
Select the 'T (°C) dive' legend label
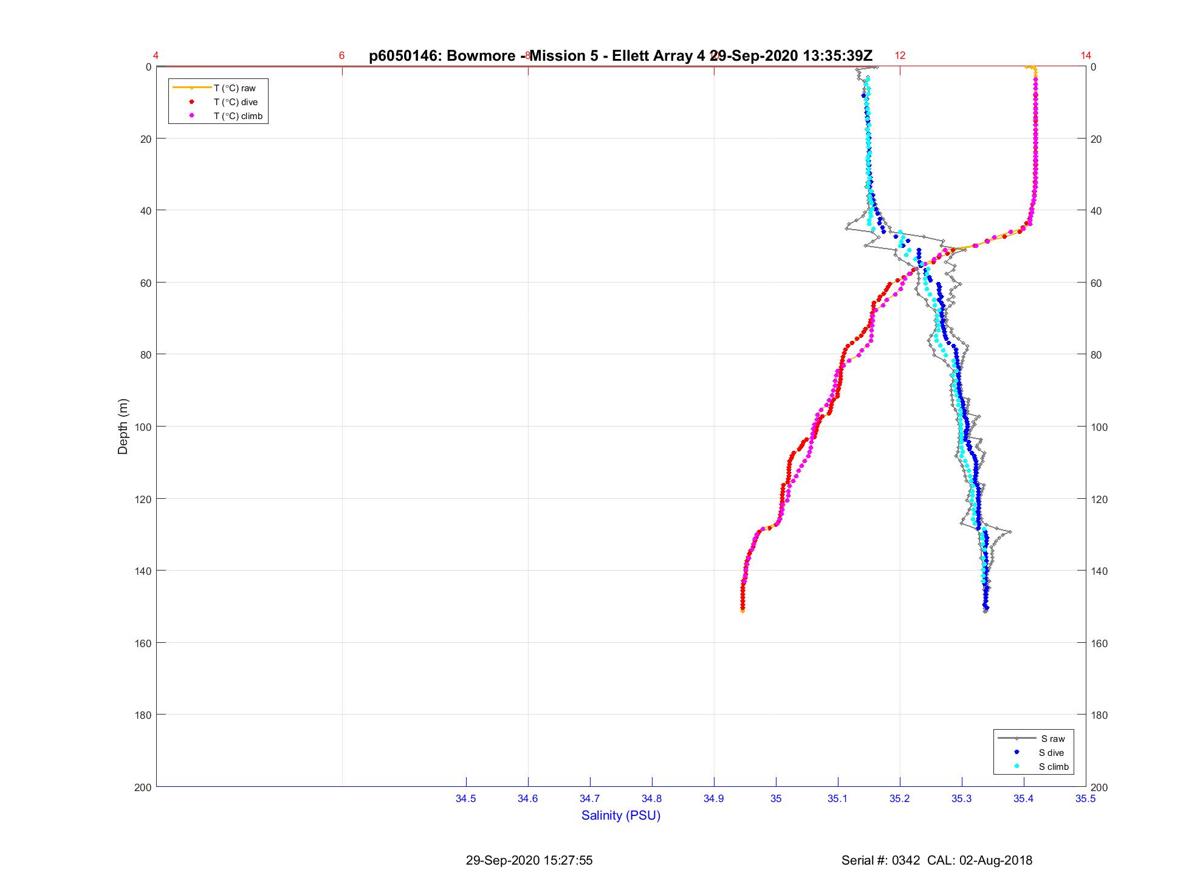236,102
